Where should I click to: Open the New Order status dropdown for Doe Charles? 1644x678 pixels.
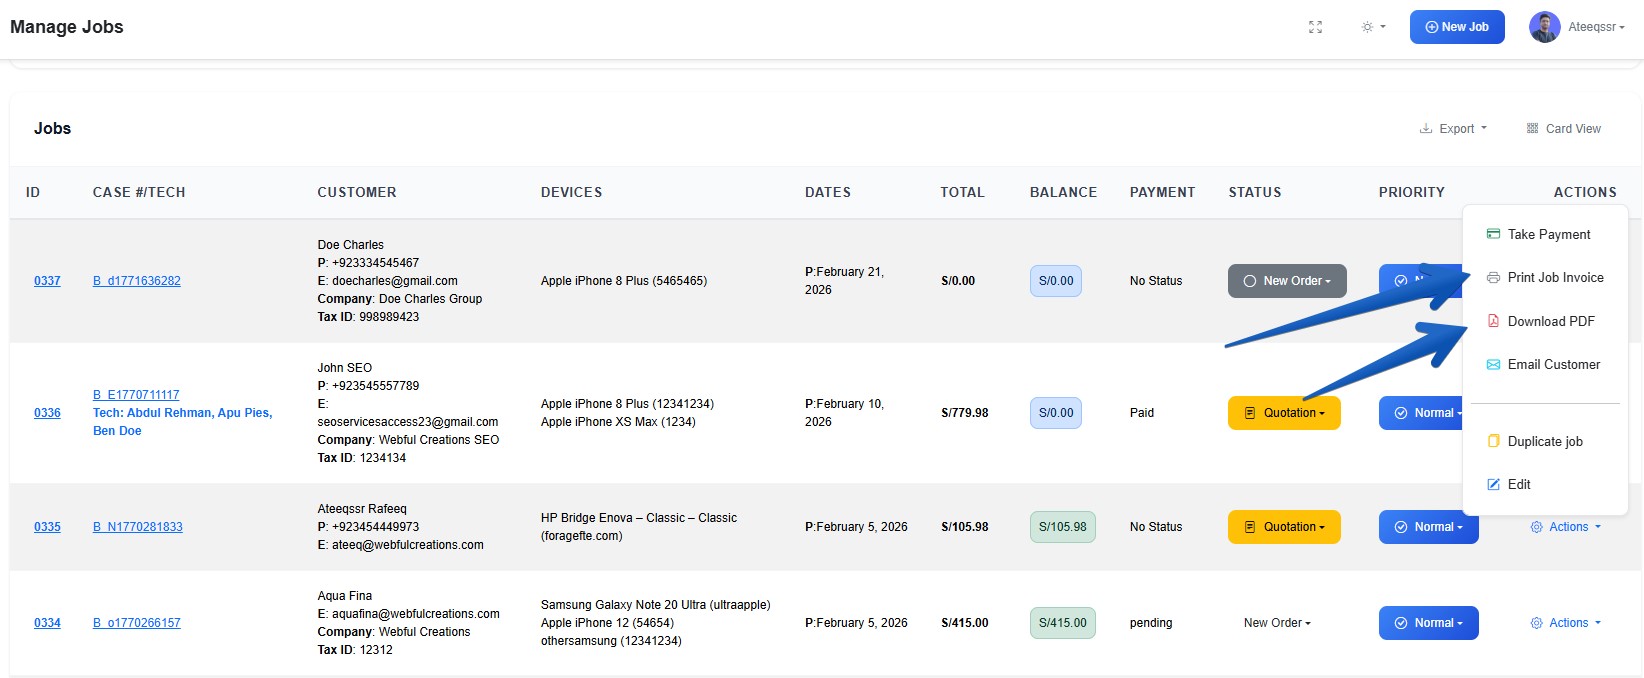pos(1287,281)
